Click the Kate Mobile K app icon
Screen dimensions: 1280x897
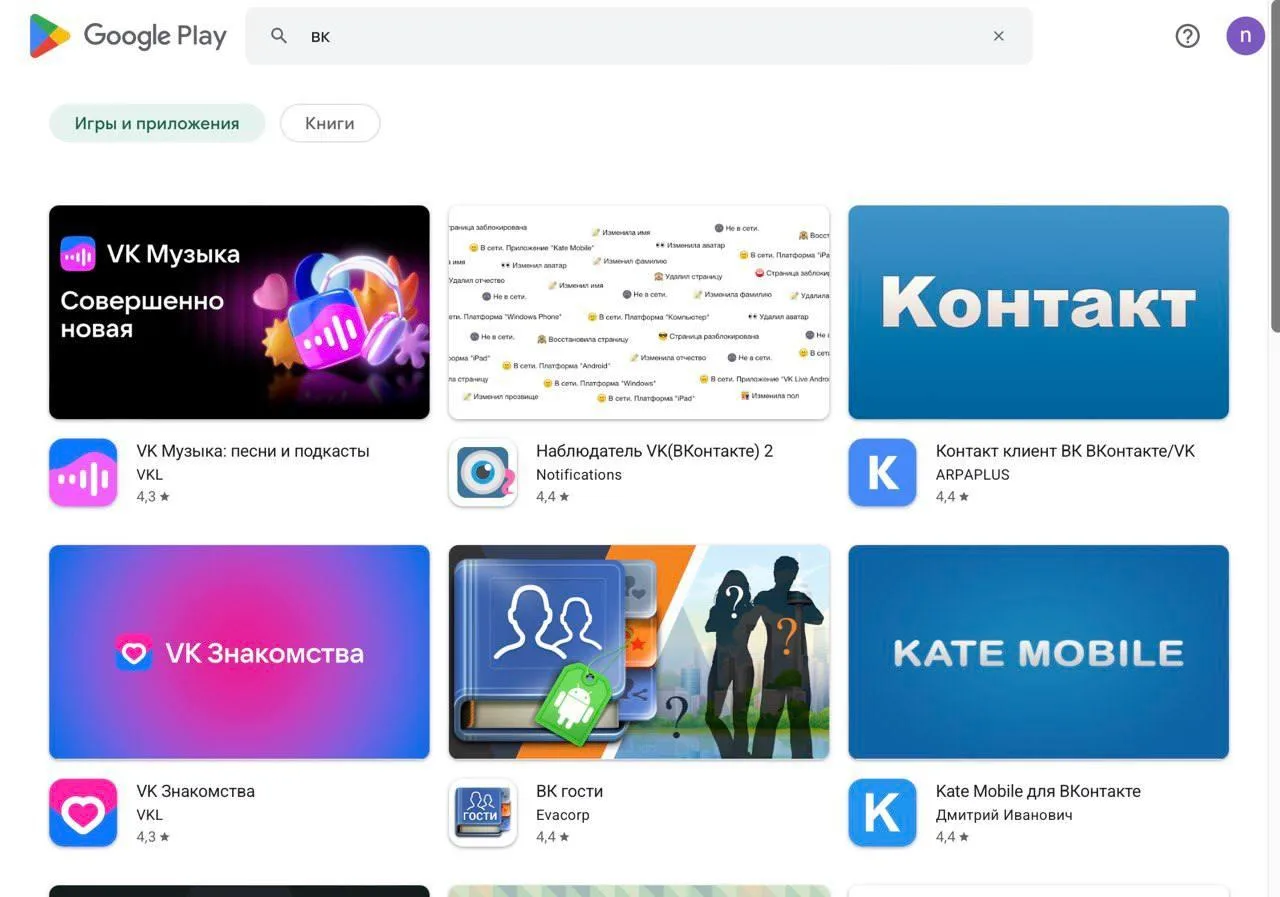[882, 812]
